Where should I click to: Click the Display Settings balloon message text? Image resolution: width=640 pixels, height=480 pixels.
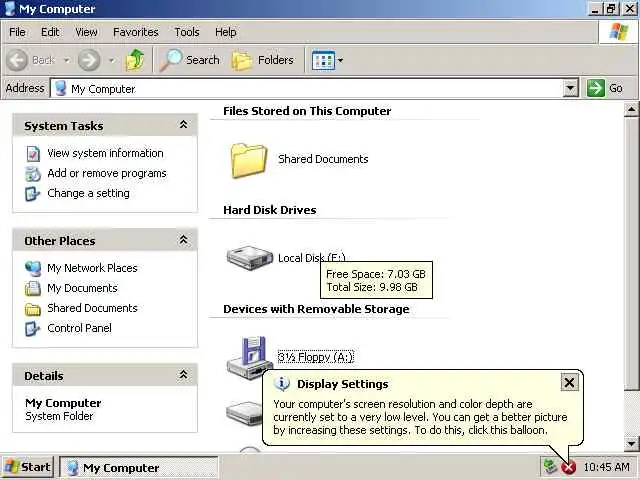420,417
